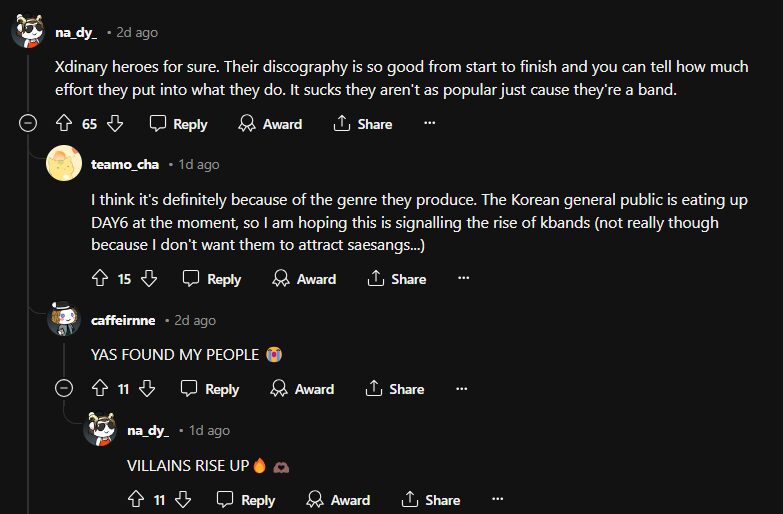Click na_dy_'s avatar on top comment
The width and height of the screenshot is (783, 514).
pyautogui.click(x=28, y=32)
